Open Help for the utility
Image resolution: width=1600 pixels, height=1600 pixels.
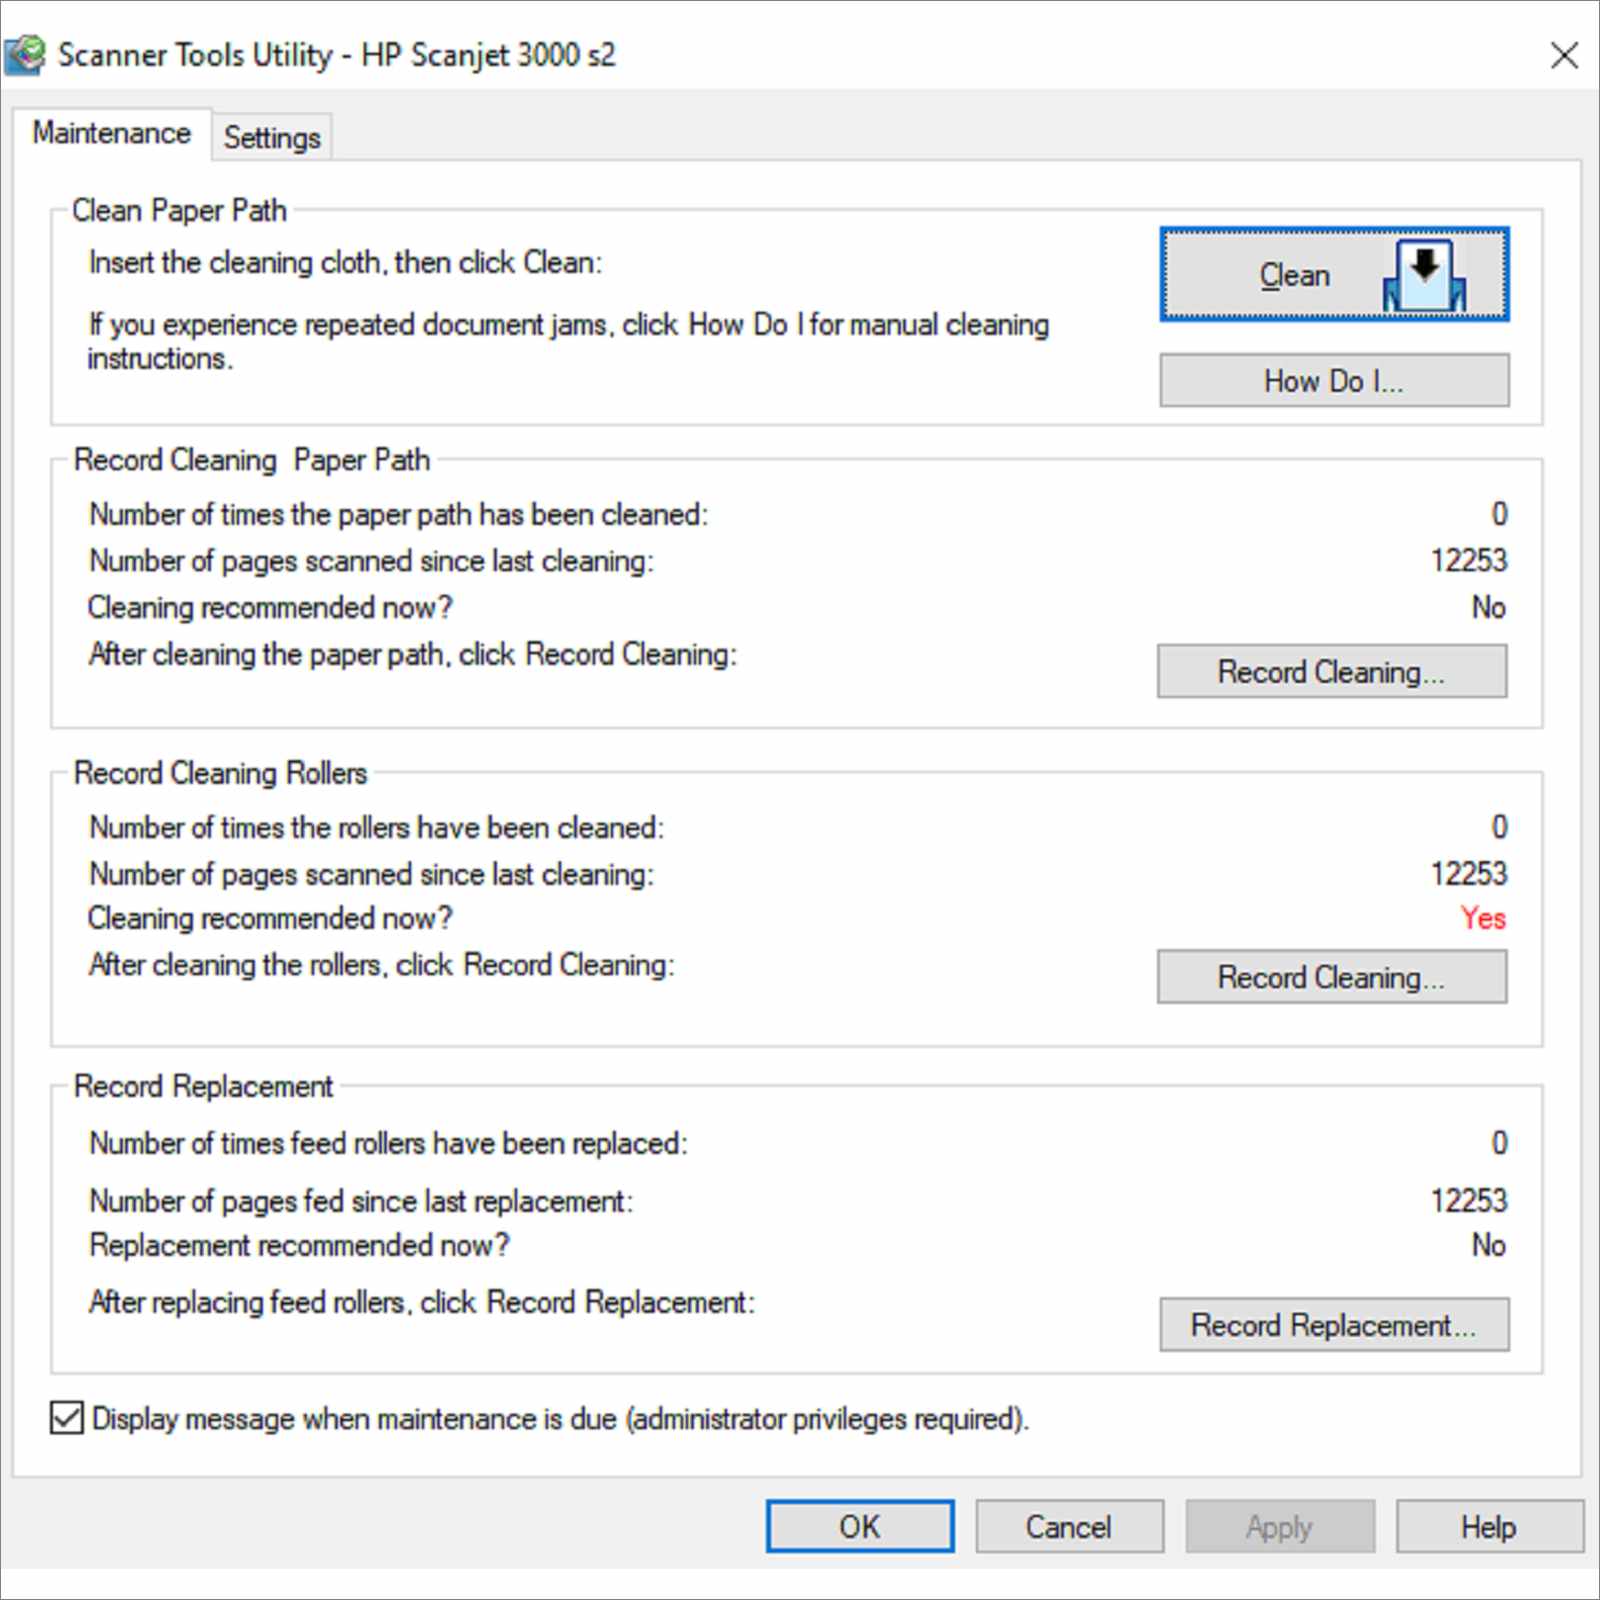coord(1489,1526)
